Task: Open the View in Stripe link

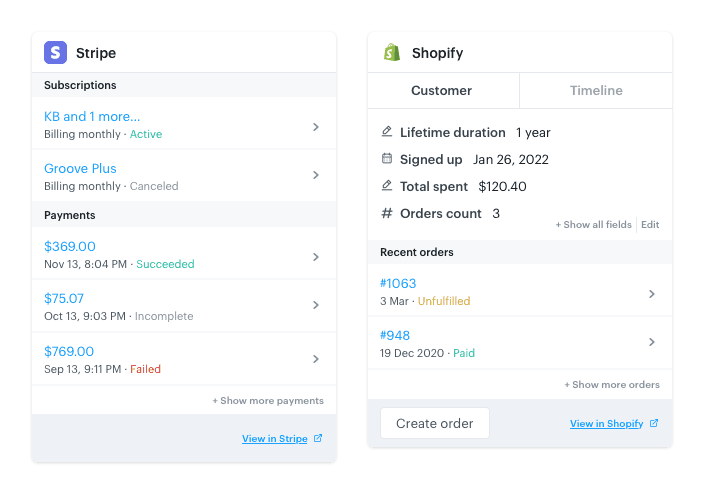Action: click(274, 438)
